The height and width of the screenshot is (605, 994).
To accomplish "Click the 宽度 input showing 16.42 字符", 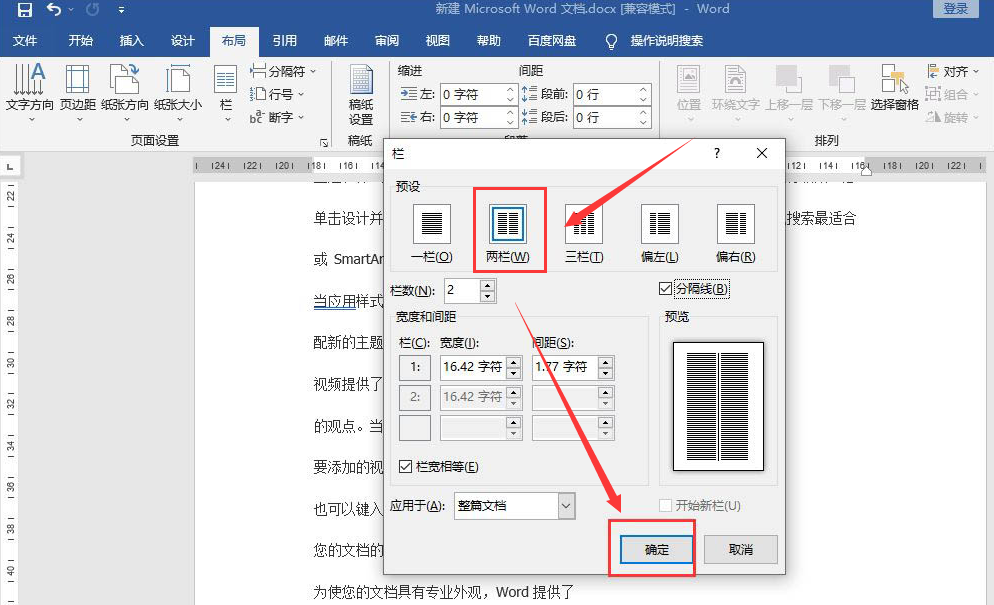I will [x=474, y=367].
